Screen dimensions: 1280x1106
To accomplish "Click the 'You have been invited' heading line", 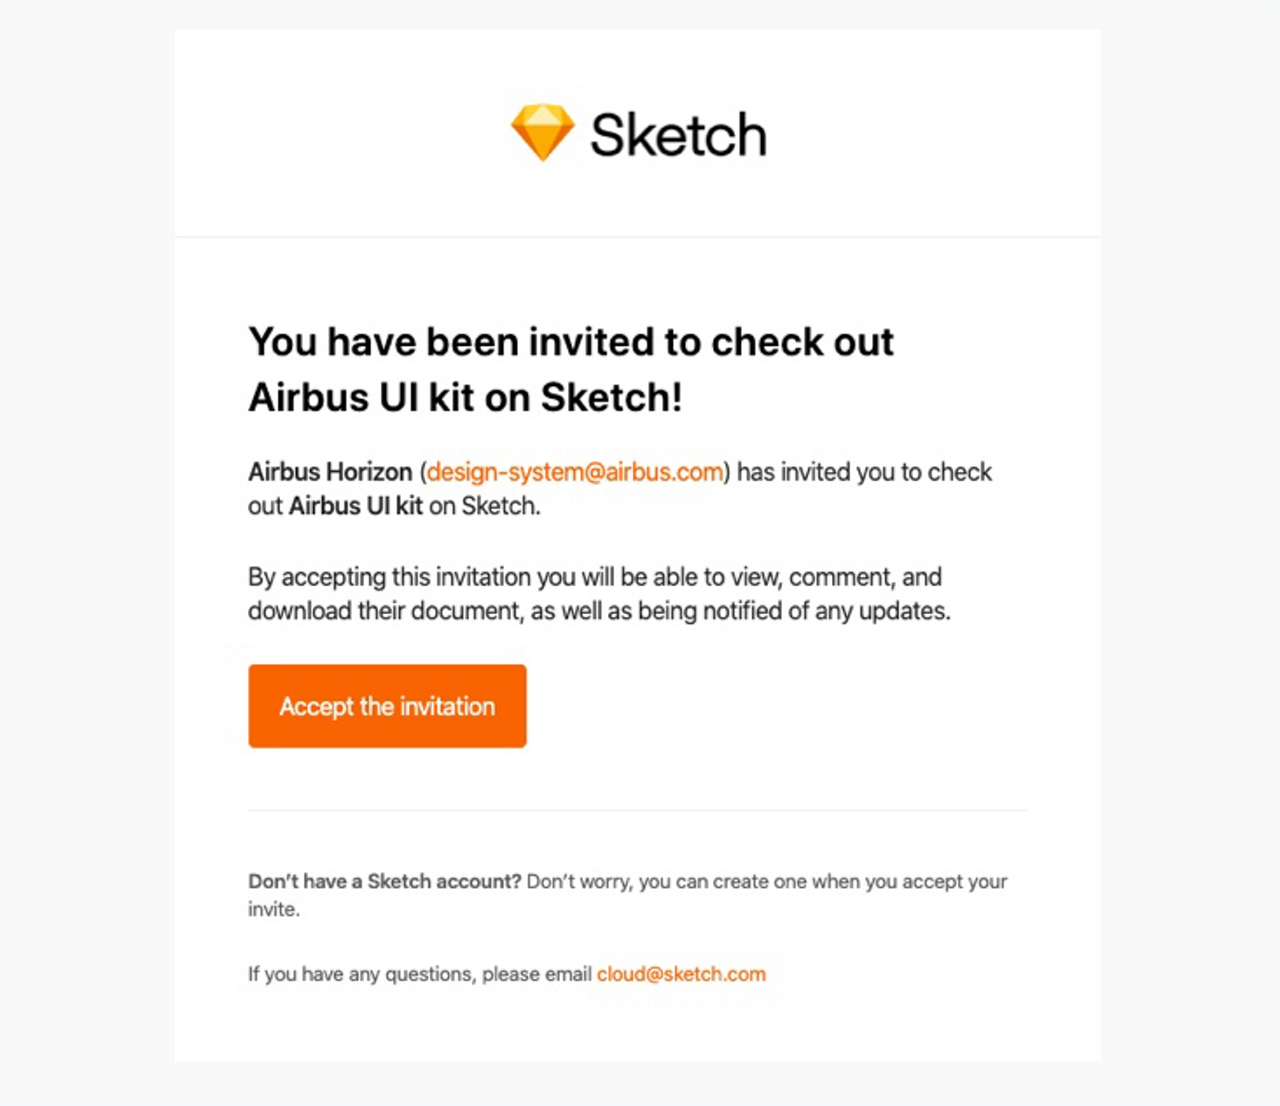I will tap(570, 342).
